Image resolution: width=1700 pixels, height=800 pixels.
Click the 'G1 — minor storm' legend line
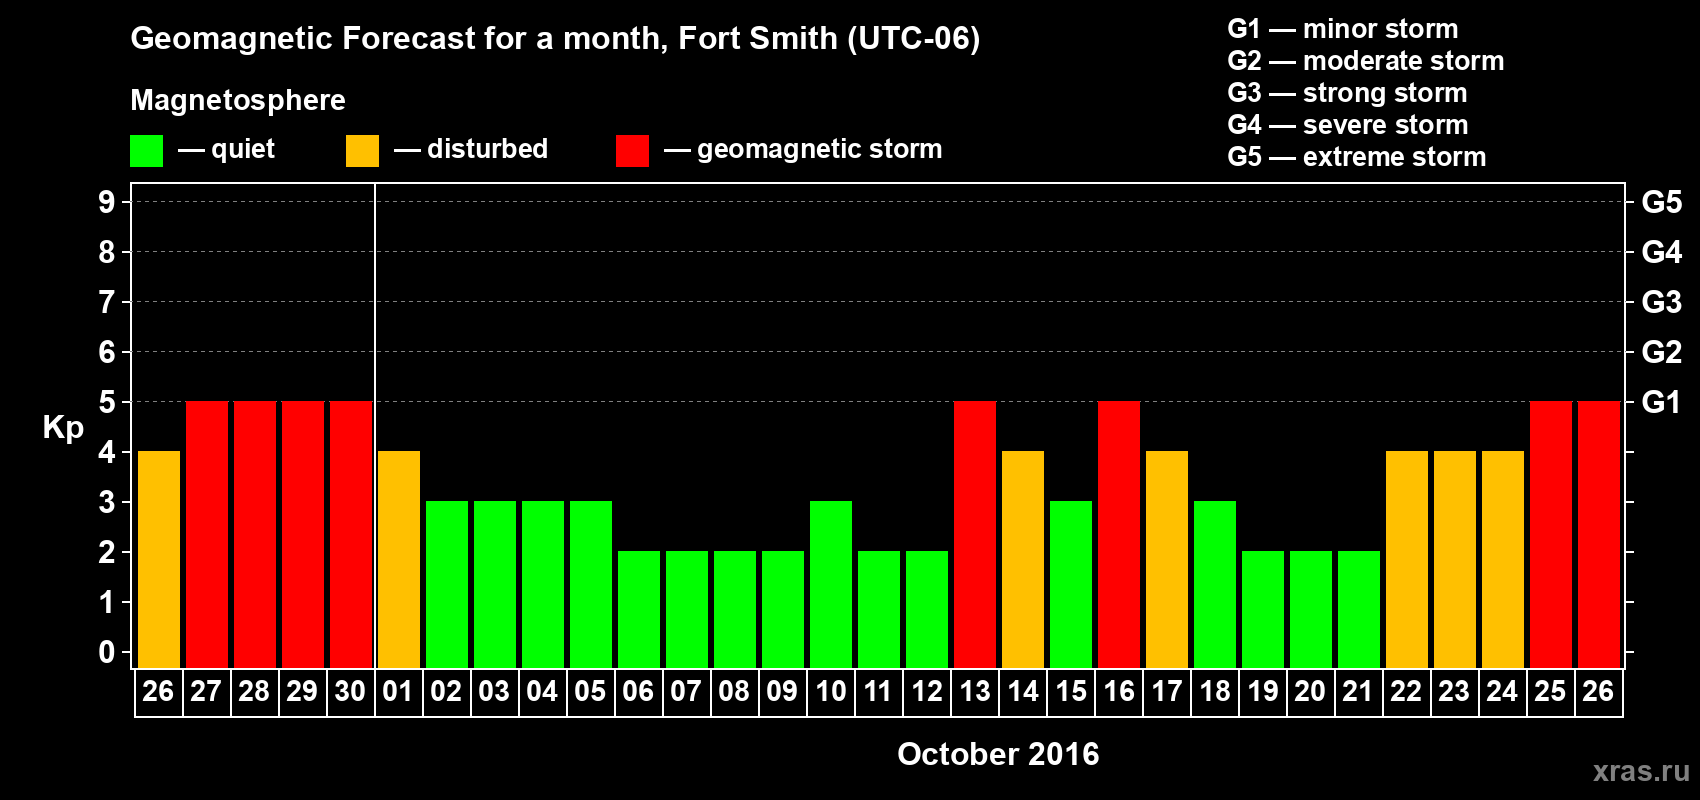[1342, 29]
